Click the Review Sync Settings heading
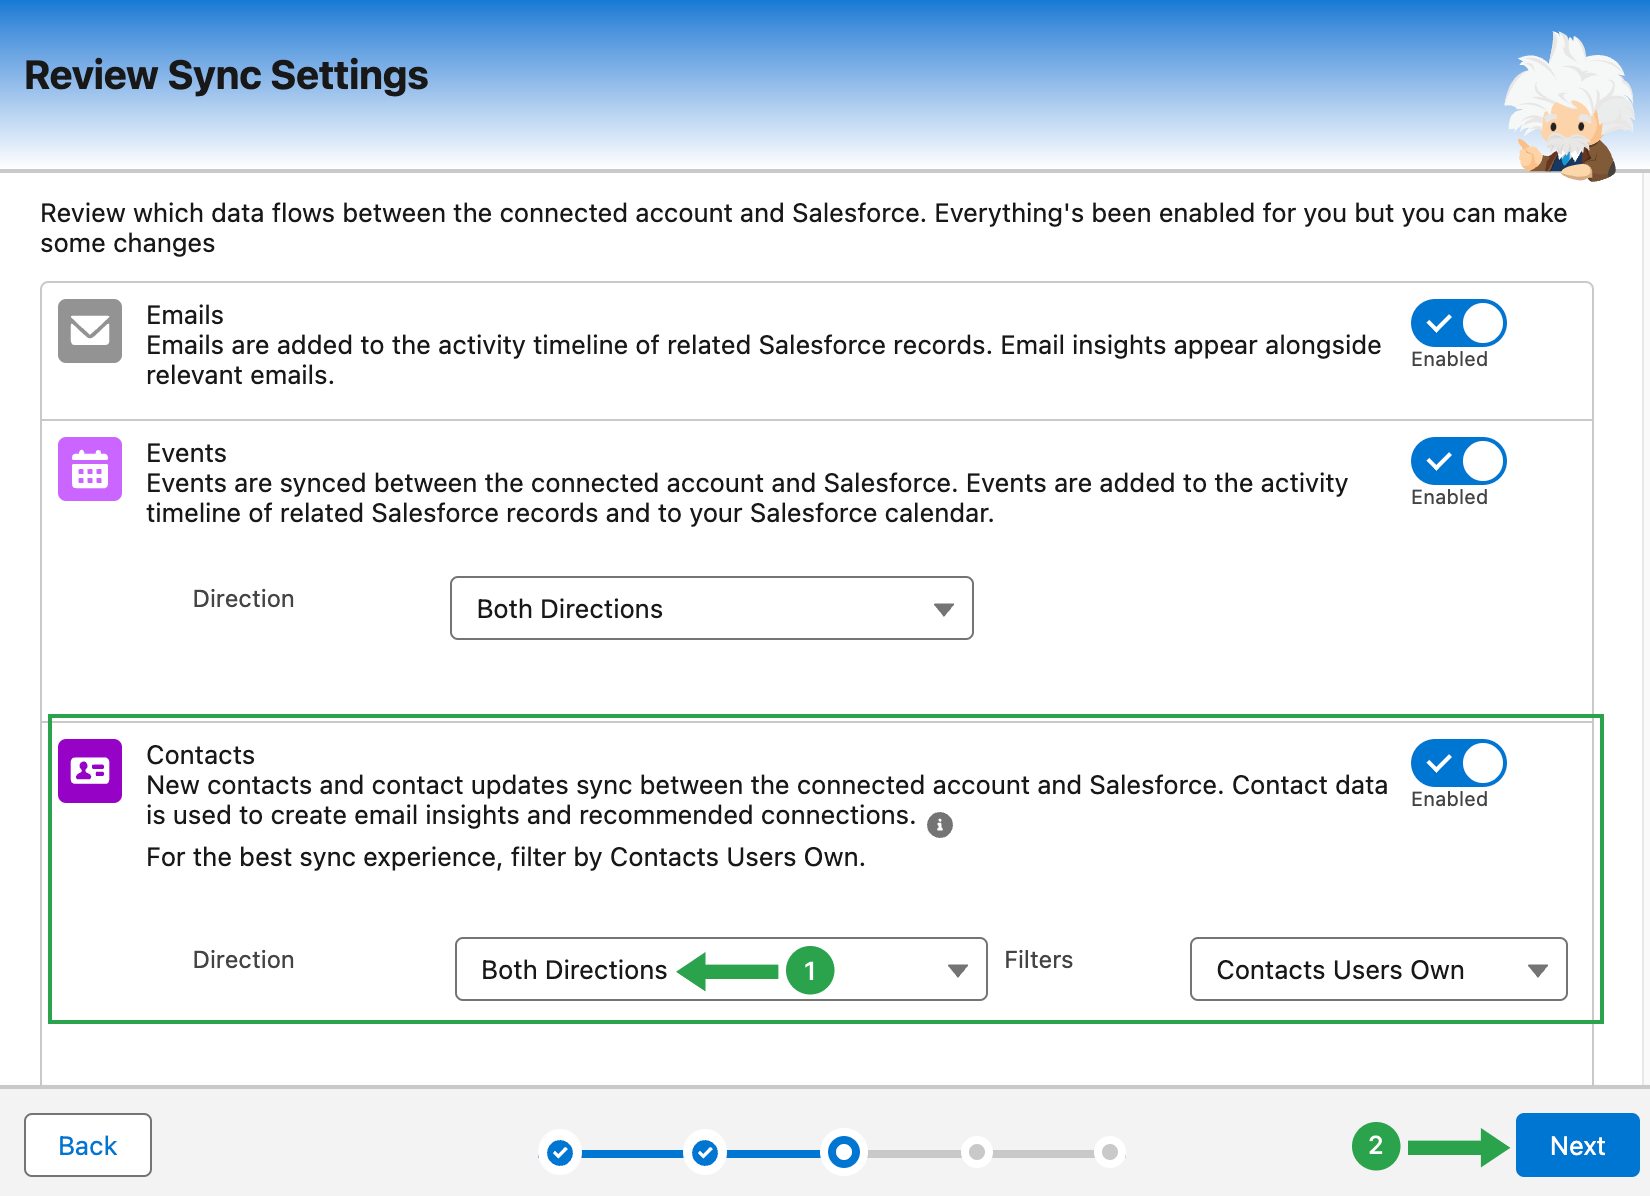The width and height of the screenshot is (1650, 1196). (226, 76)
